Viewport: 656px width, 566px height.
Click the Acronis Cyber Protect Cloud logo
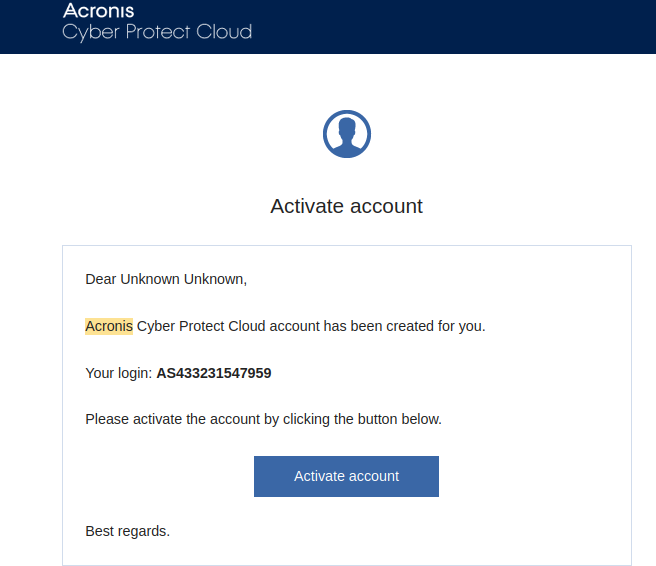(x=157, y=22)
